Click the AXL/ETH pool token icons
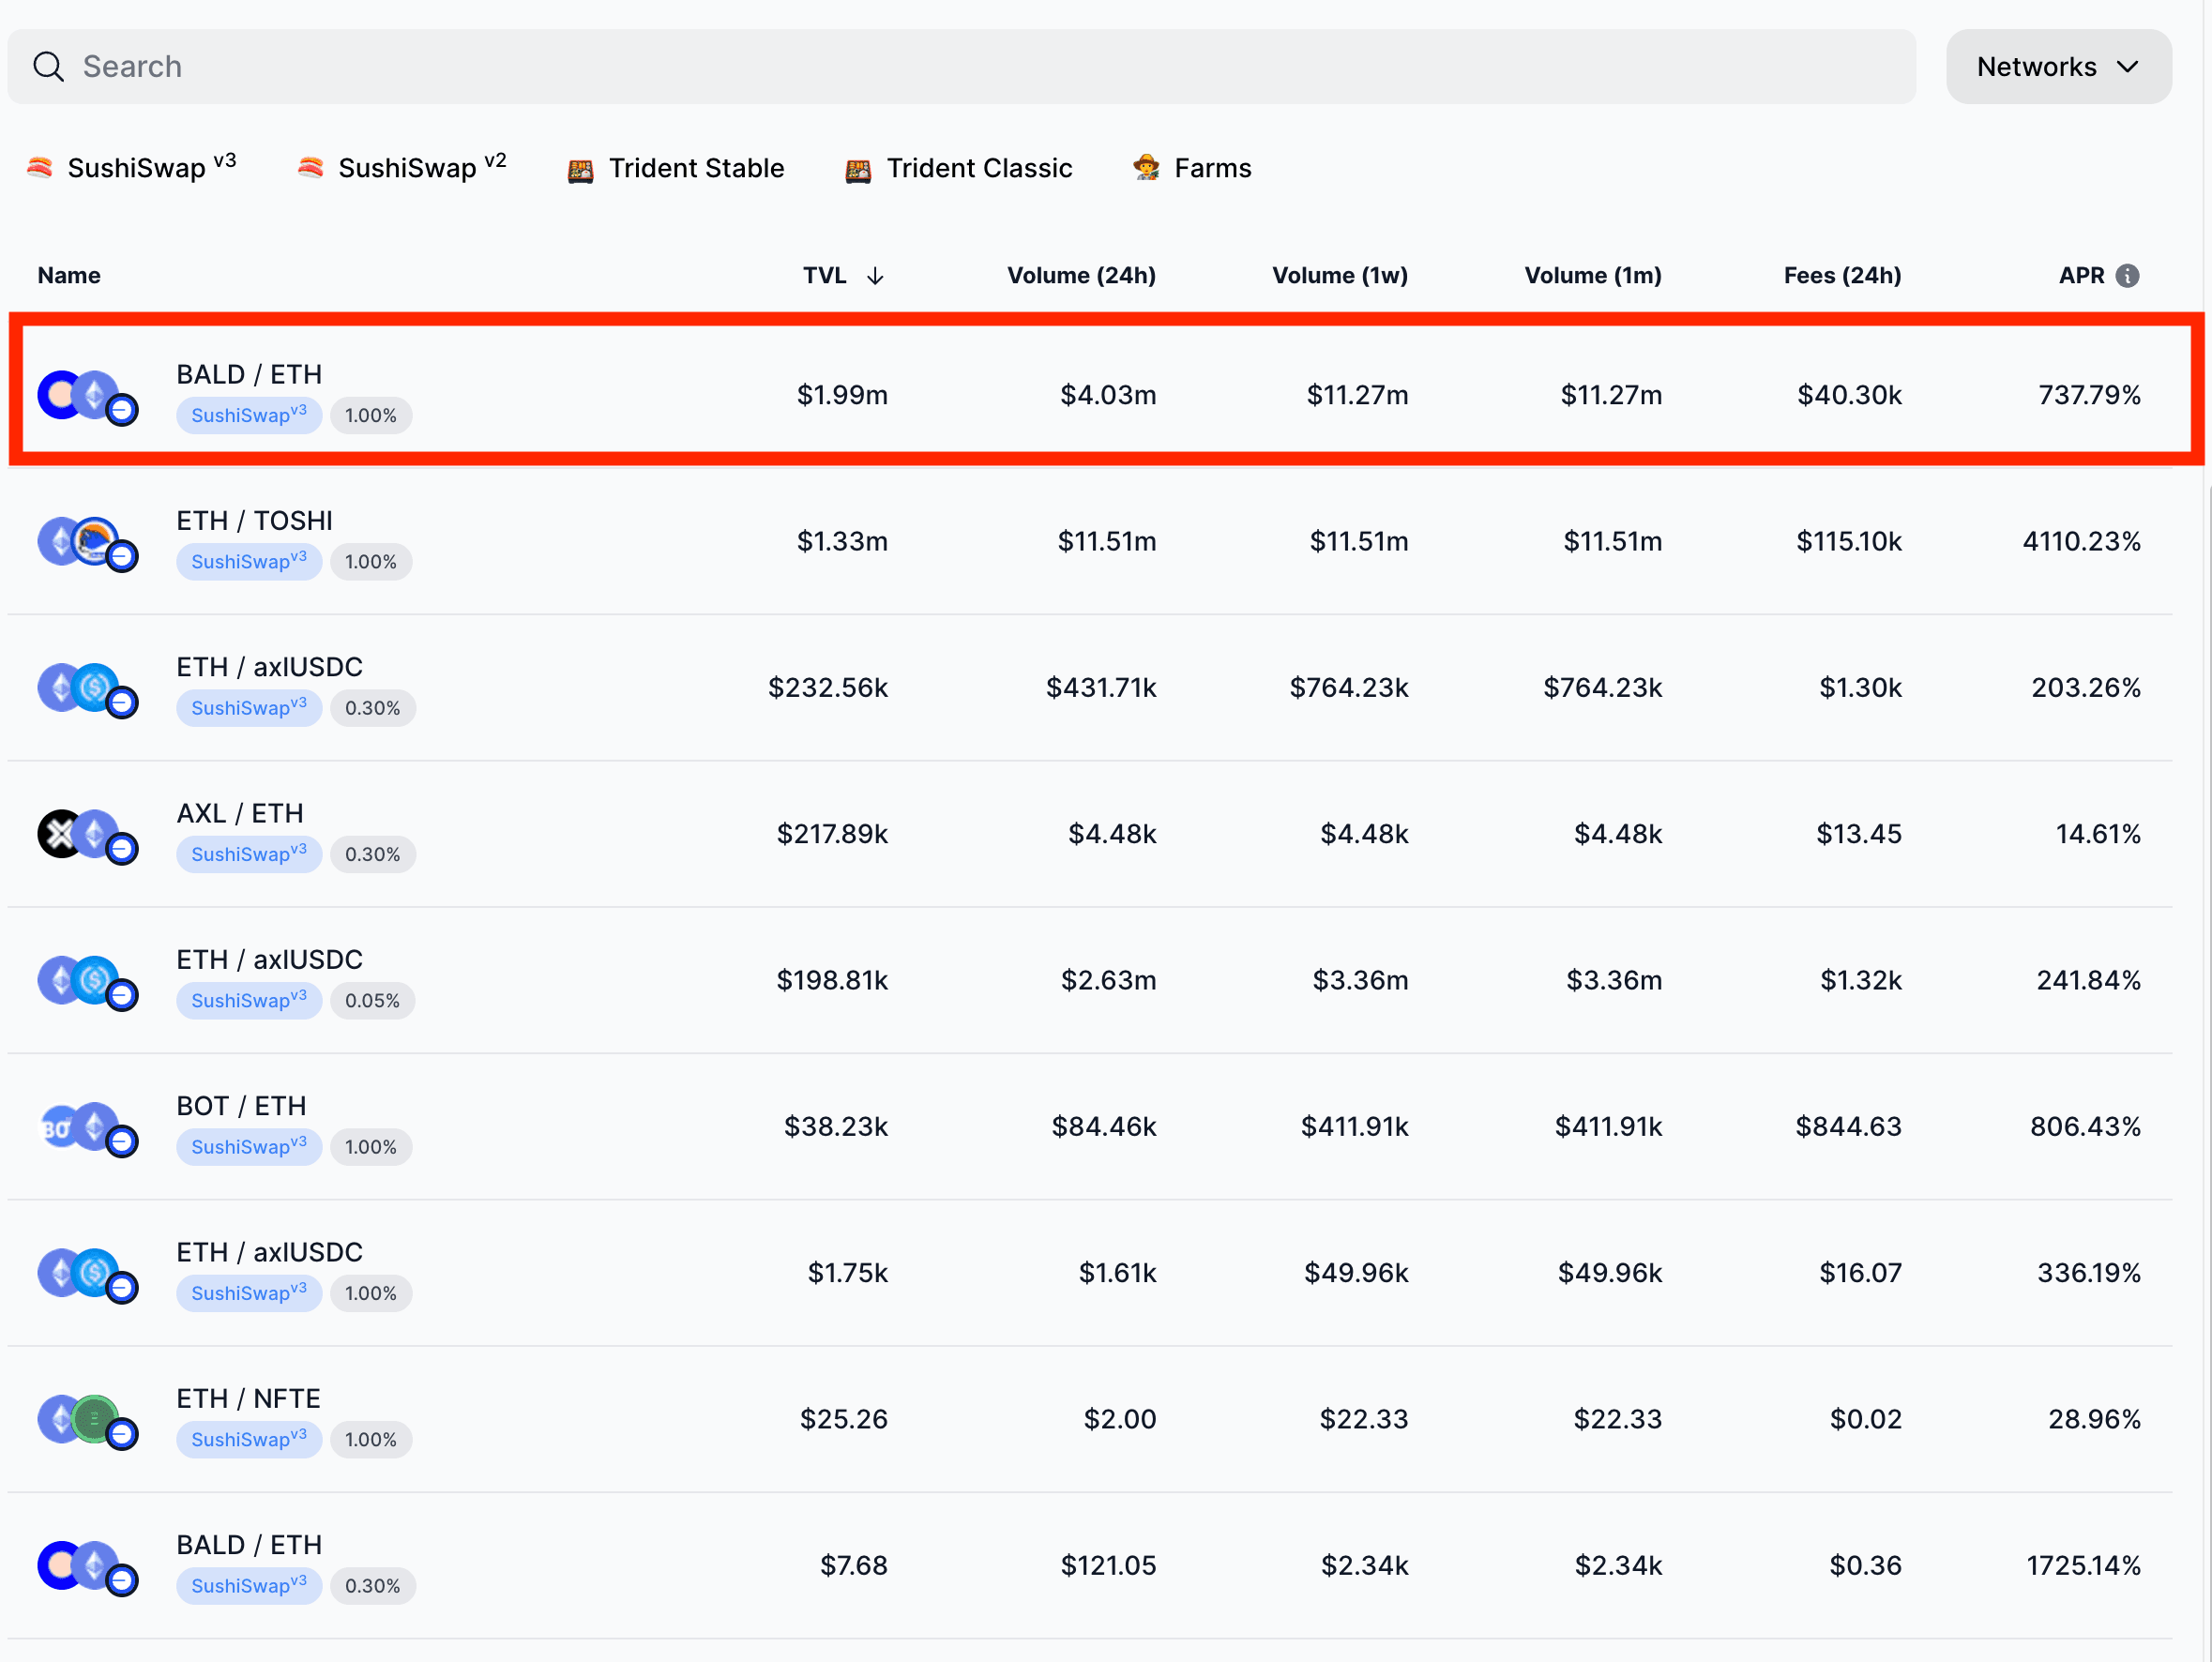Screen dimensions: 2212x1662 click(88, 836)
